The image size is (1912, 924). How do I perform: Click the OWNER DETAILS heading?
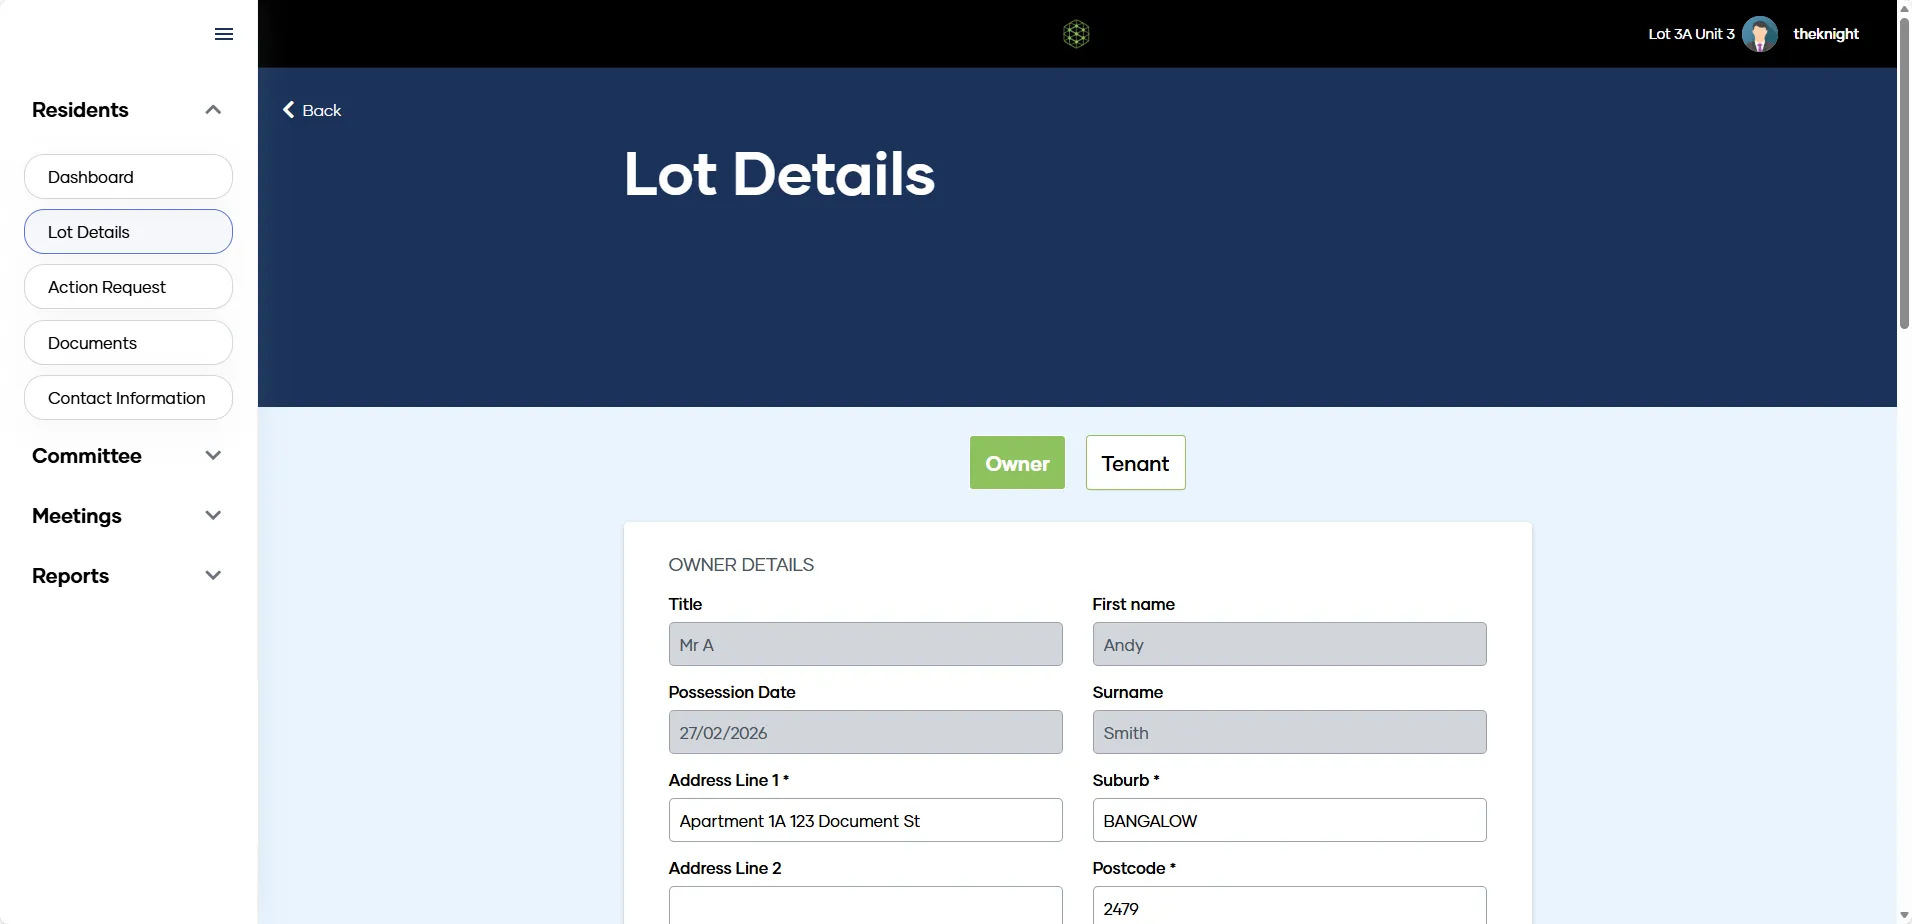(x=741, y=565)
